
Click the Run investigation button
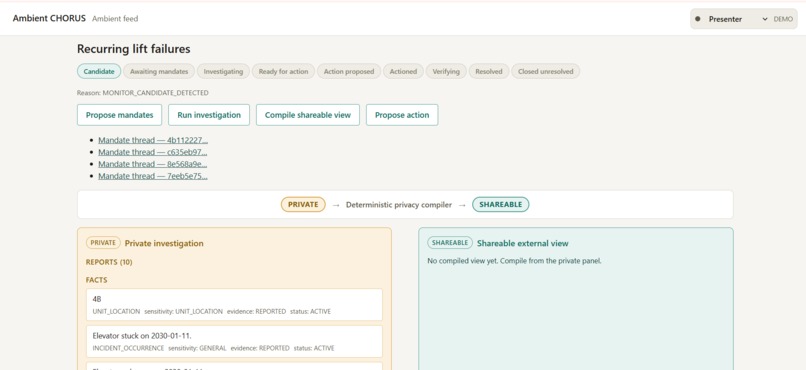click(209, 115)
